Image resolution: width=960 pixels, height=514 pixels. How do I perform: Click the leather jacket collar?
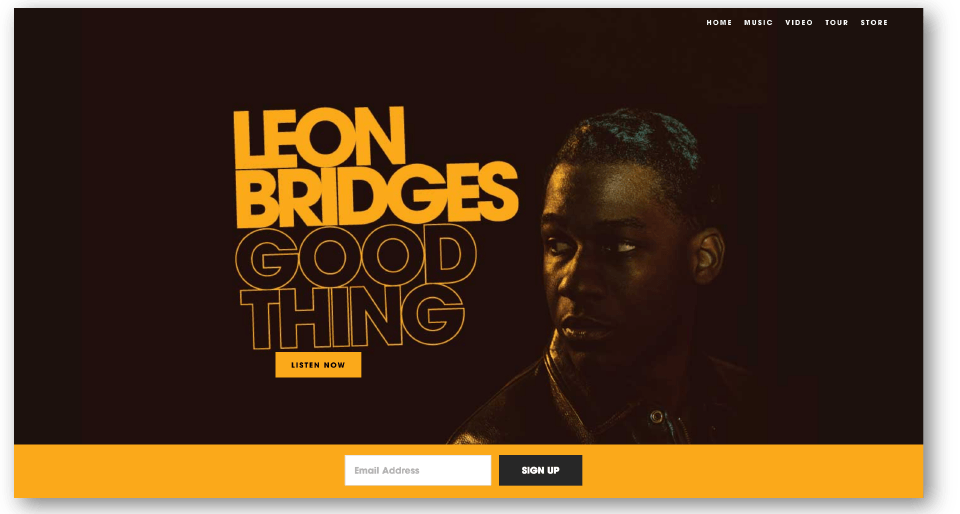569,392
